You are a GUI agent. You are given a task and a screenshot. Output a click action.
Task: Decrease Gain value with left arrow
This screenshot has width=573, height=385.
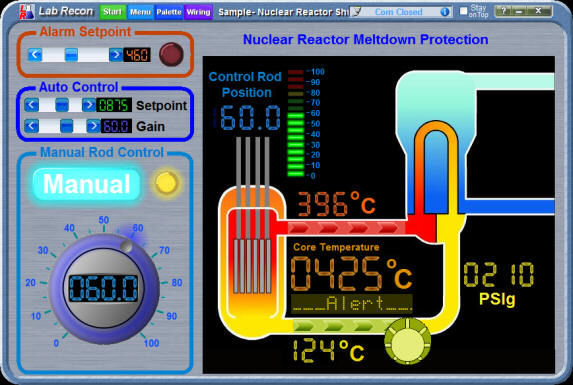pos(31,126)
